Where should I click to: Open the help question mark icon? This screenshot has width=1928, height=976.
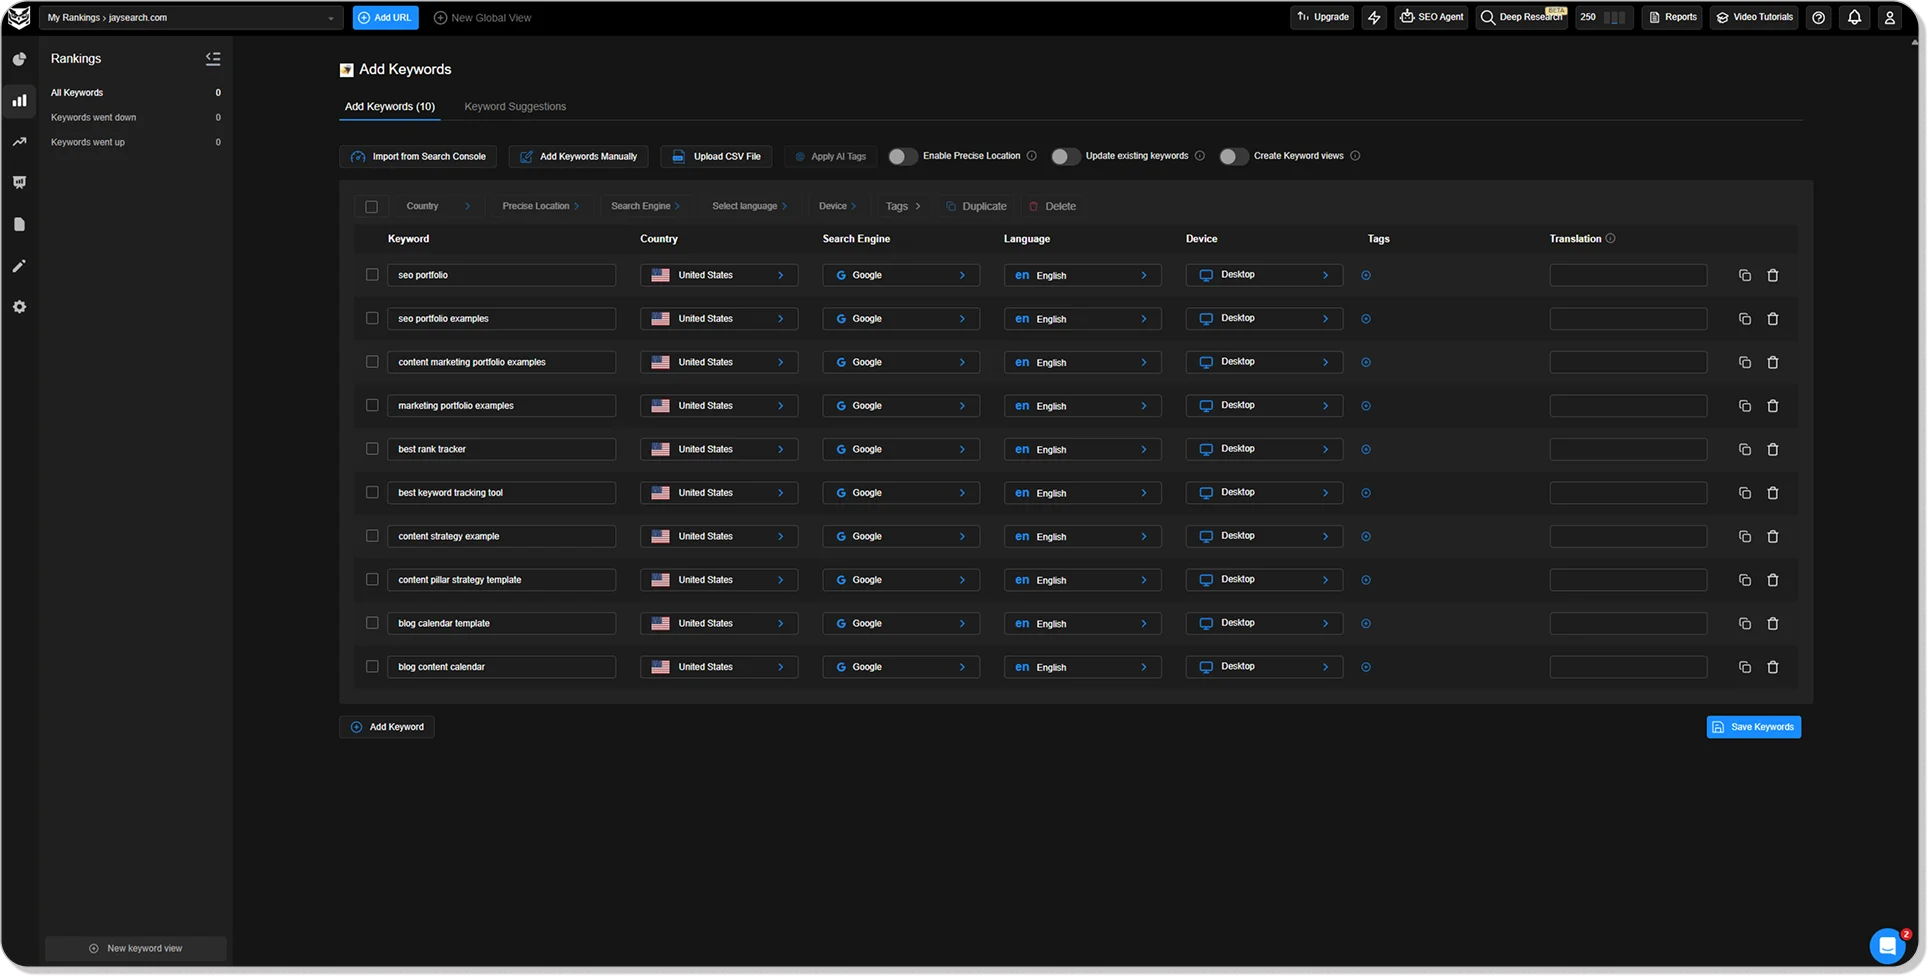1819,17
